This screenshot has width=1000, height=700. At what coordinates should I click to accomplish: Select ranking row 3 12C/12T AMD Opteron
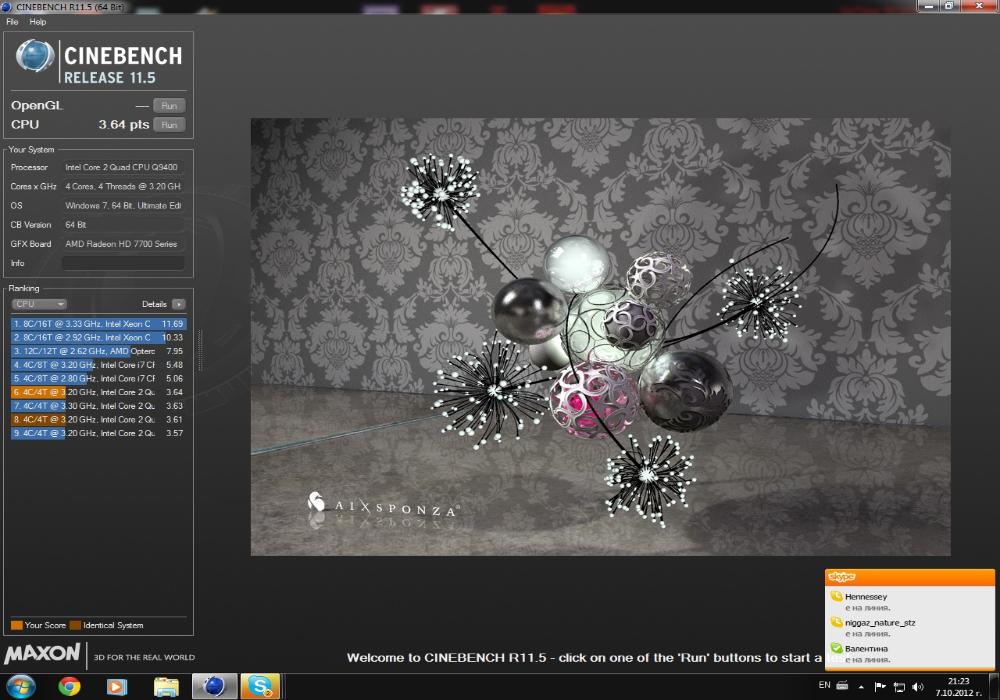[x=99, y=351]
